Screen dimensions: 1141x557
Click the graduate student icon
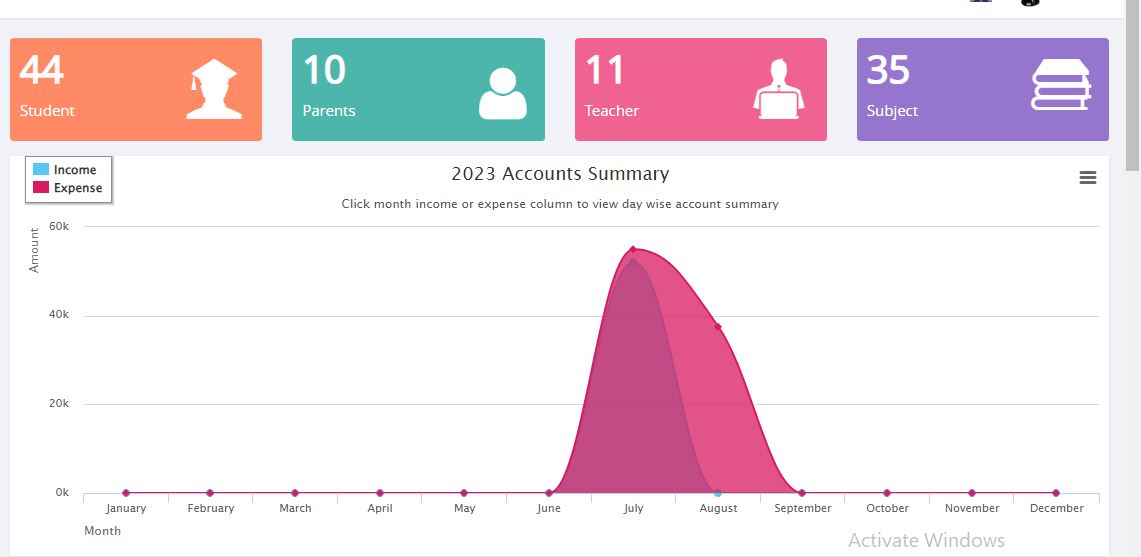pyautogui.click(x=214, y=90)
